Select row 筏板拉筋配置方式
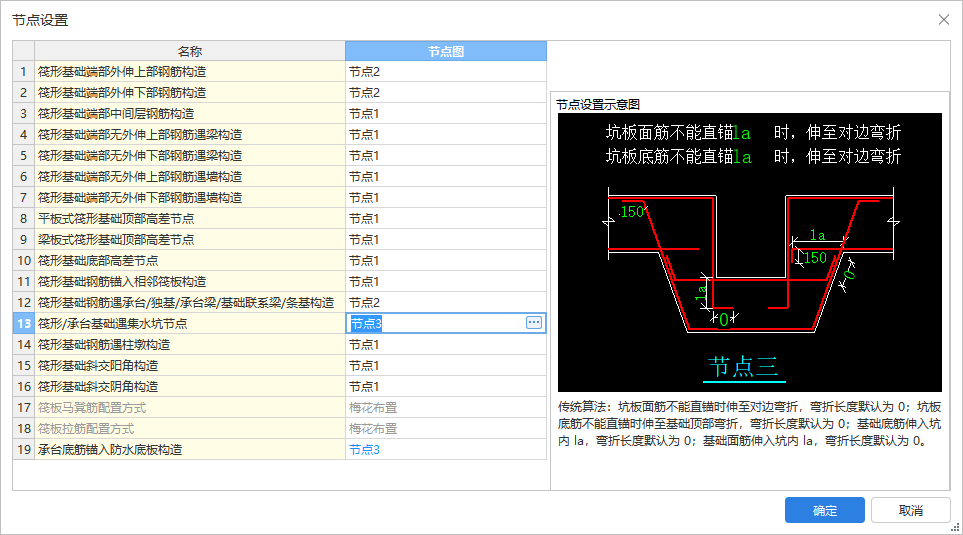Image resolution: width=963 pixels, height=535 pixels. coord(190,429)
